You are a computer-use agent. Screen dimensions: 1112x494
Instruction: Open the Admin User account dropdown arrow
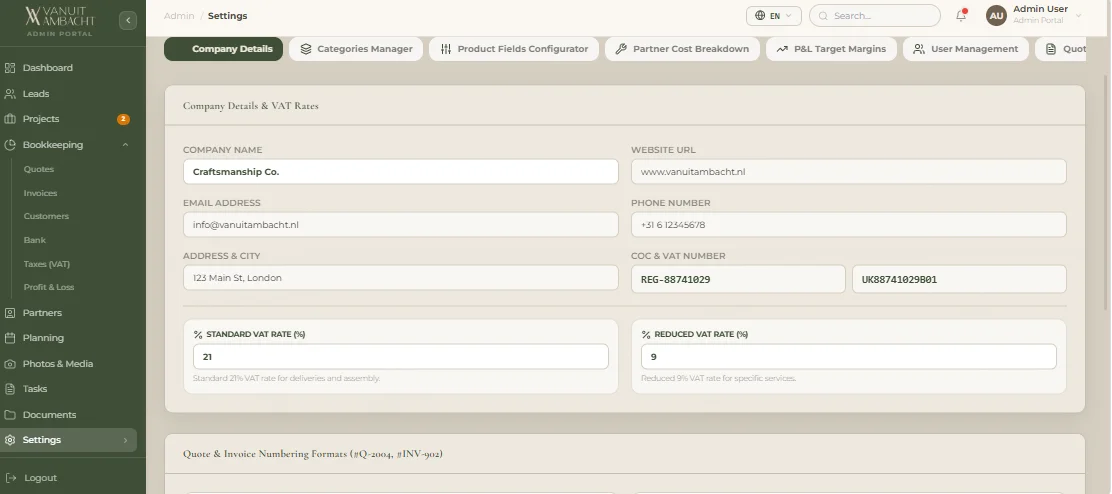(1079, 16)
